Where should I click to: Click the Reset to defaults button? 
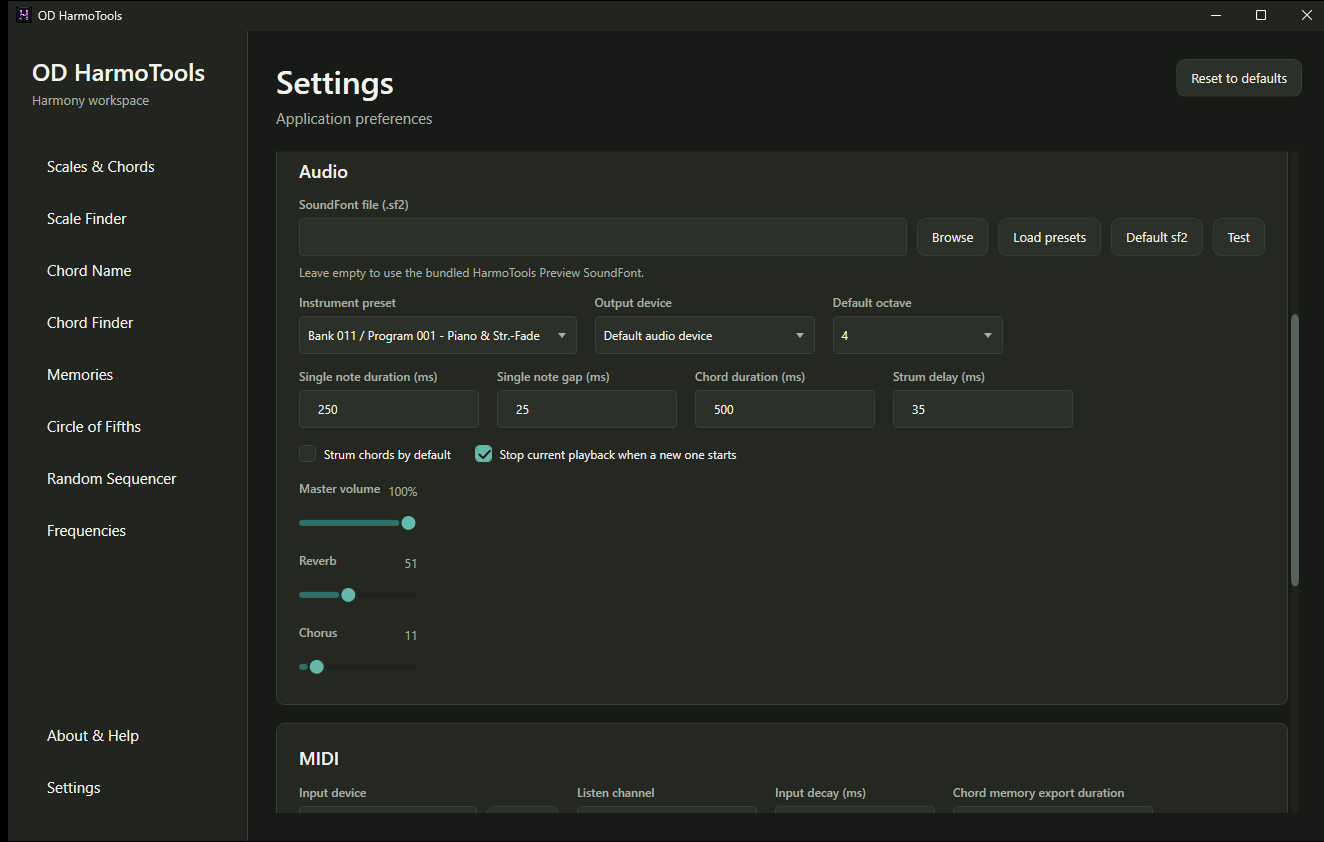1239,78
